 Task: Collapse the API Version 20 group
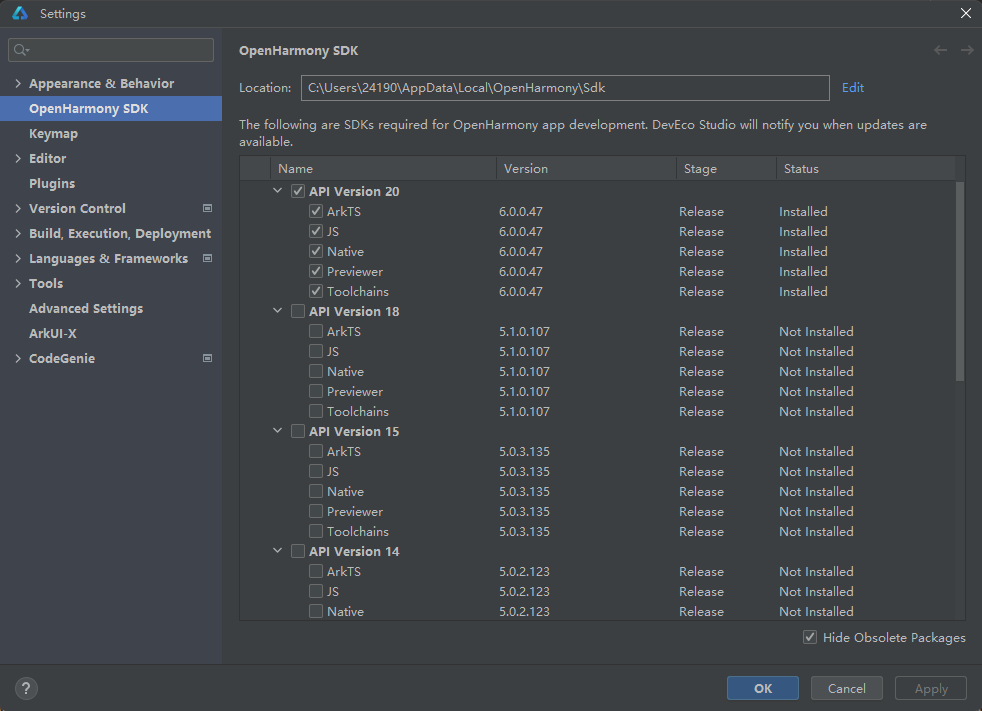point(277,190)
